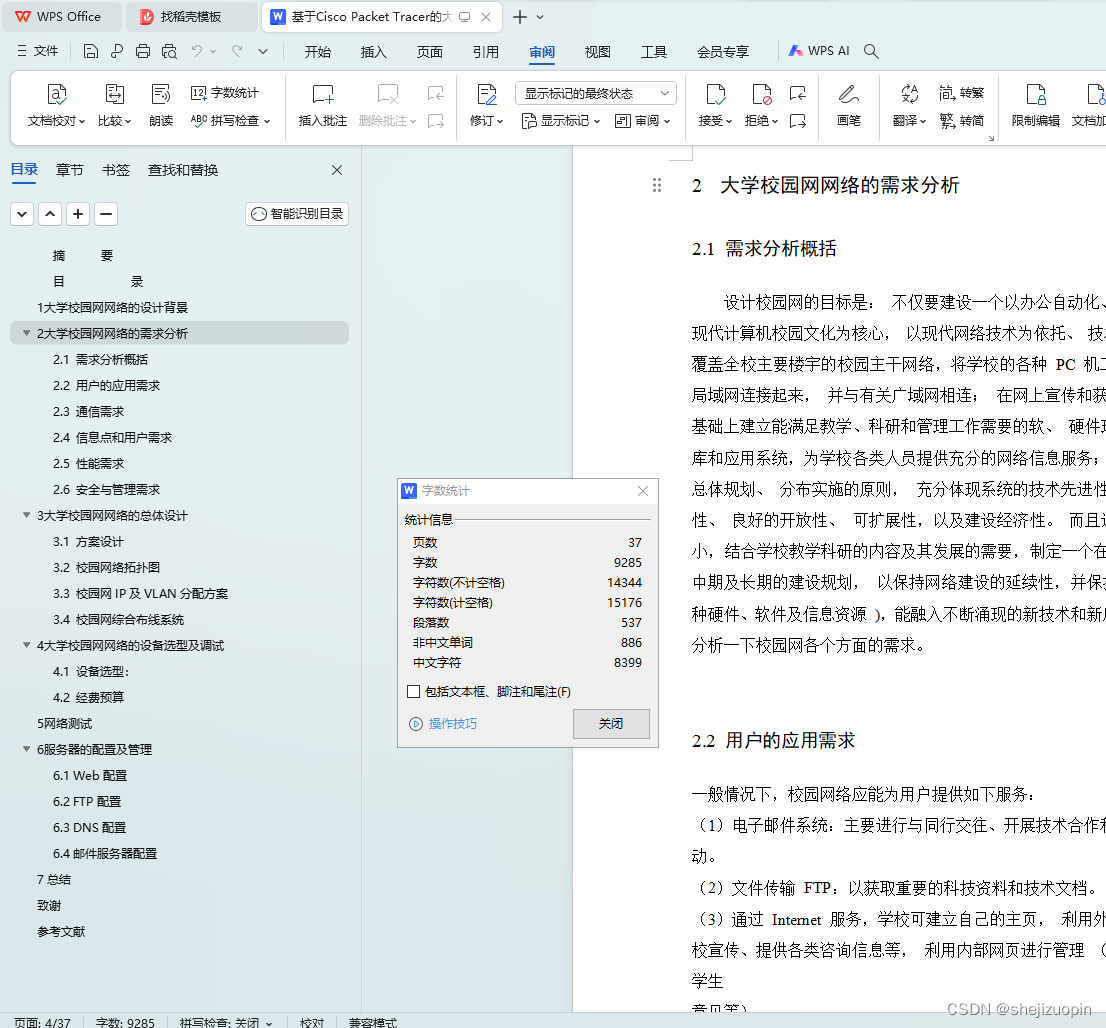This screenshot has height=1028, width=1106.
Task: Open the 文件 menu
Action: (38, 51)
